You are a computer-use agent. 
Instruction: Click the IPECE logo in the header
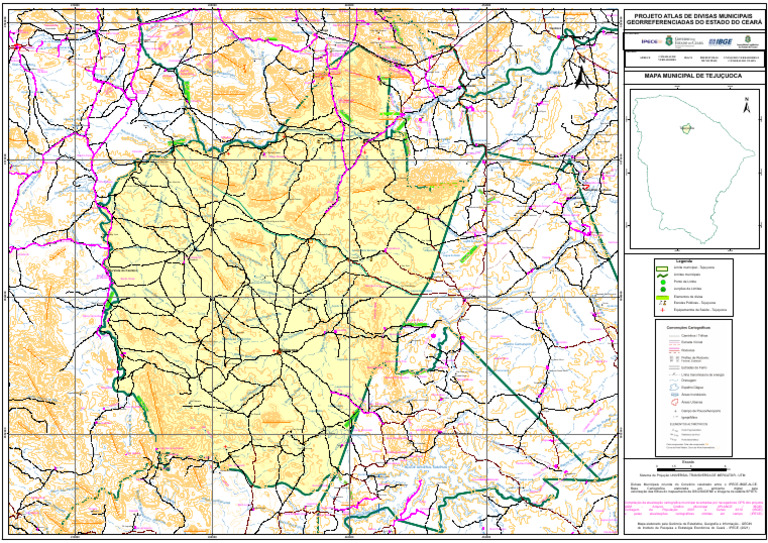tap(651, 42)
